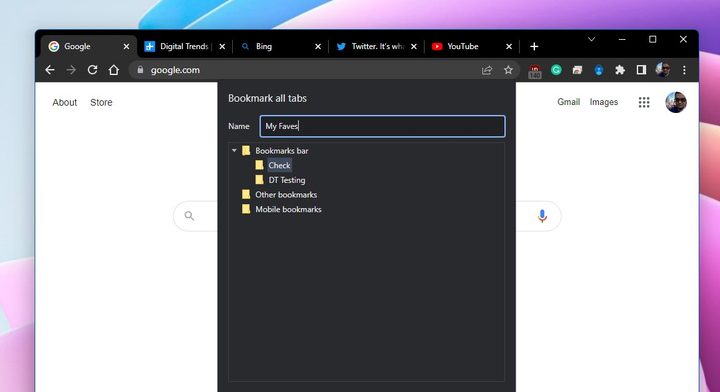Open the Google account avatar on page

coord(676,102)
